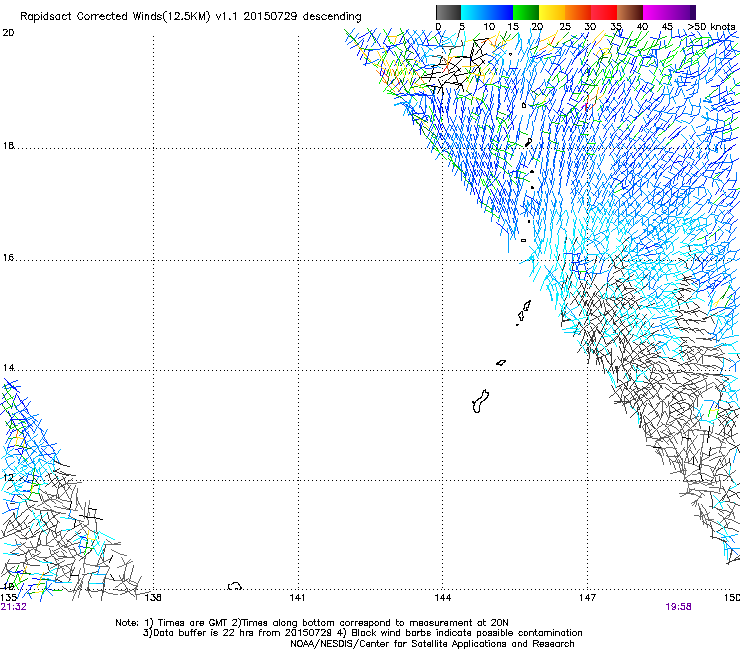Image resolution: width=740 pixels, height=650 pixels.
Task: Click the '25' legend scale label
Action: click(565, 26)
